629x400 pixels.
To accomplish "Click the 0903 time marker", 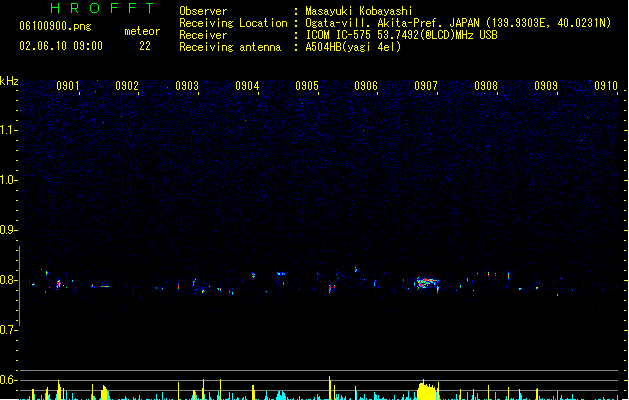I will (187, 86).
